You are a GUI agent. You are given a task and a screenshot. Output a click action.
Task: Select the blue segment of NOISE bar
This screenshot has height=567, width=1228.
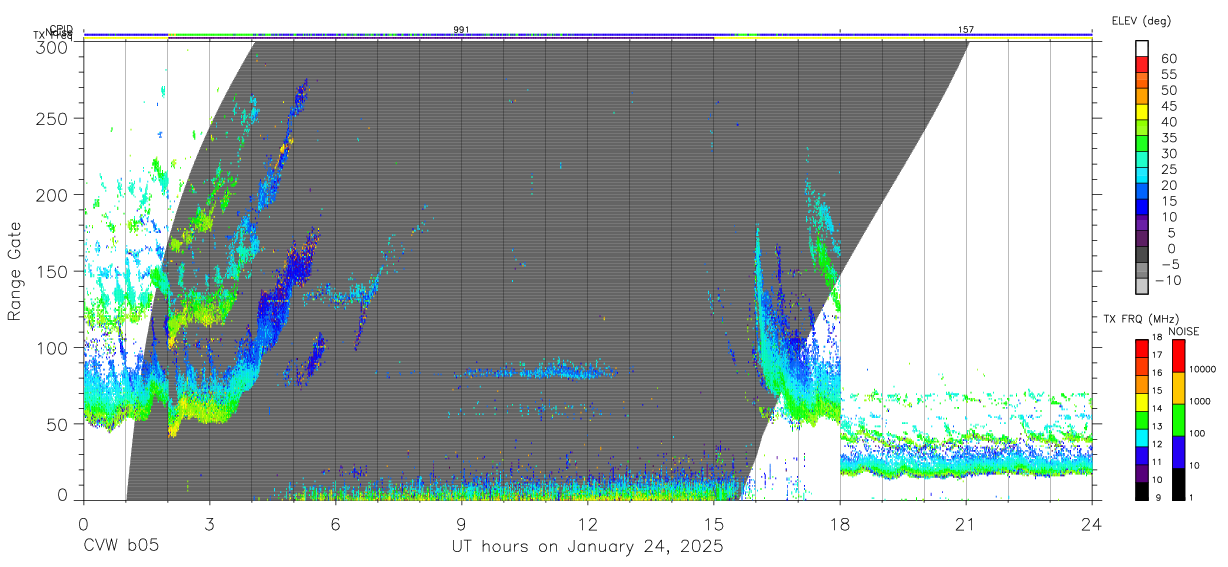pos(1177,452)
